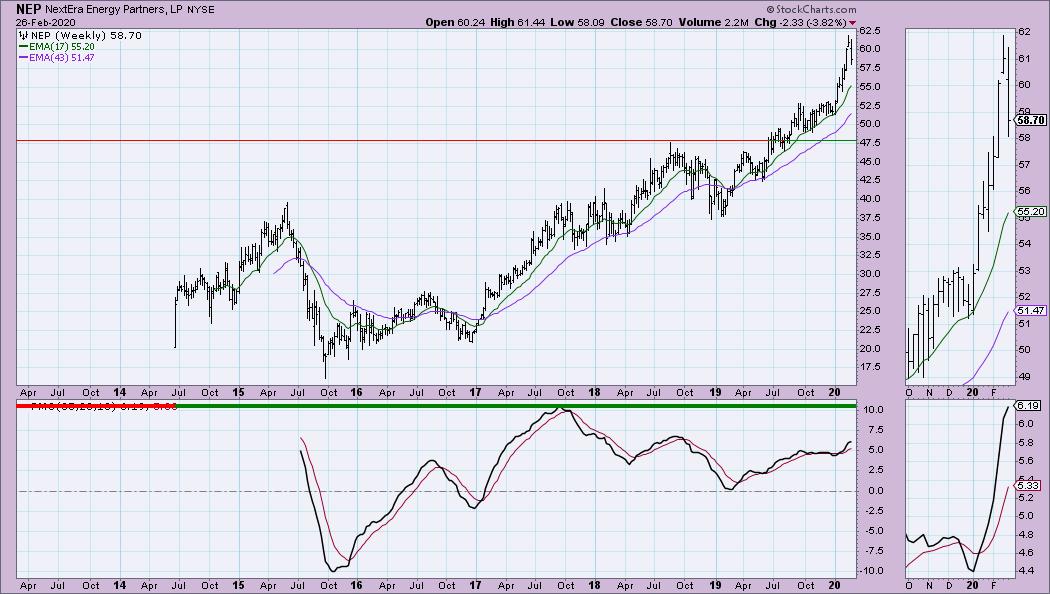Click the year 17 label under the price chart
This screenshot has height=594, width=1050.
(x=475, y=392)
